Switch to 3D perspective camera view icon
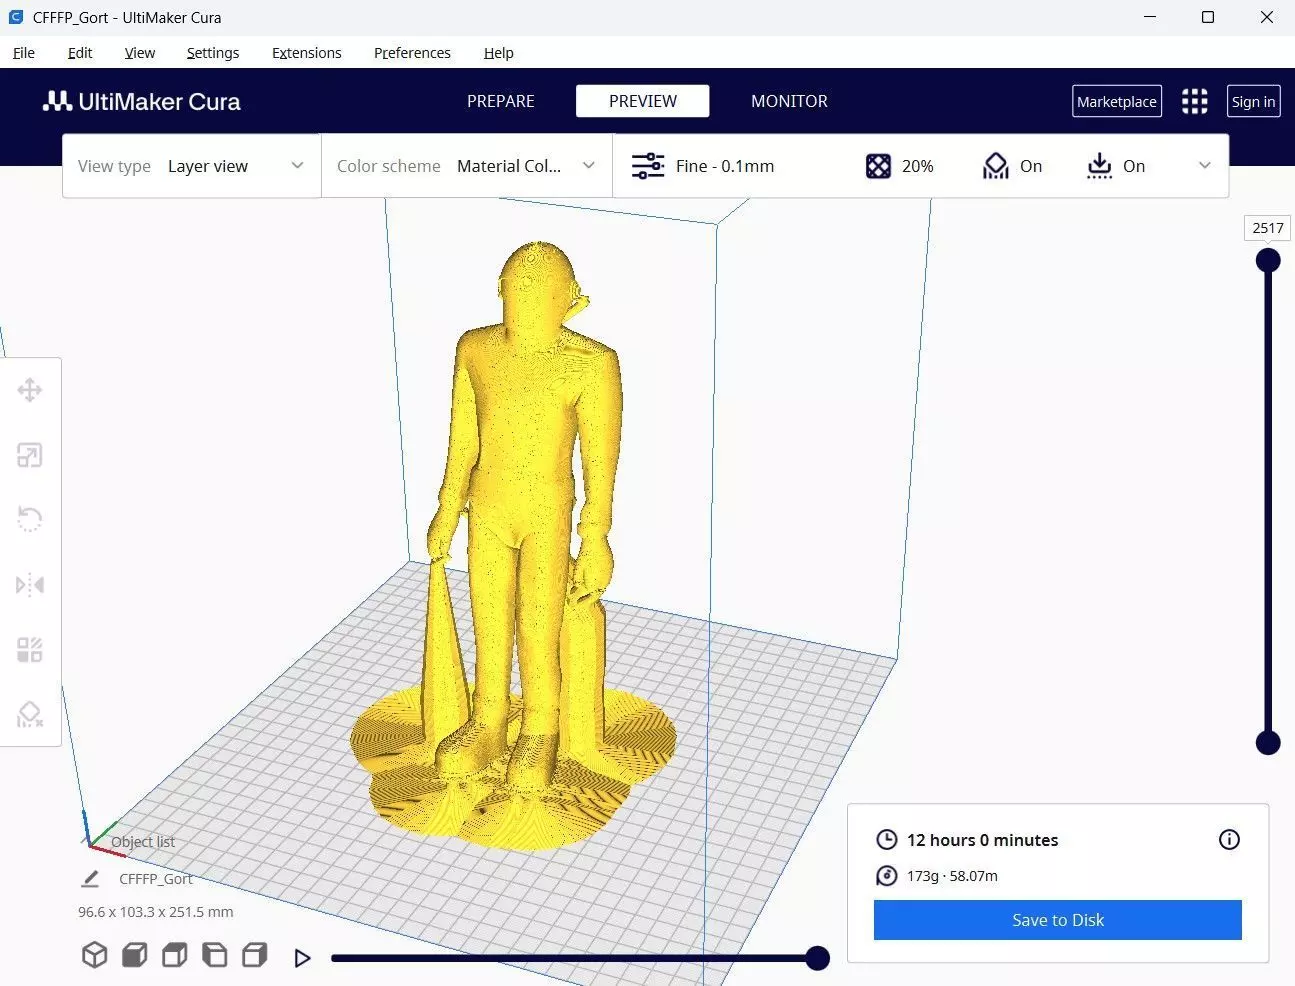The height and width of the screenshot is (986, 1295). tap(94, 955)
